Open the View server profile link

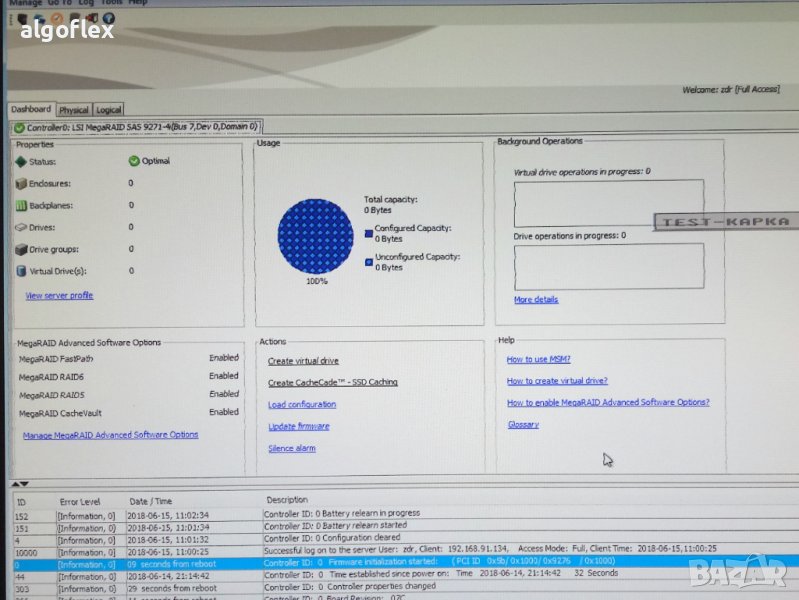(x=59, y=295)
